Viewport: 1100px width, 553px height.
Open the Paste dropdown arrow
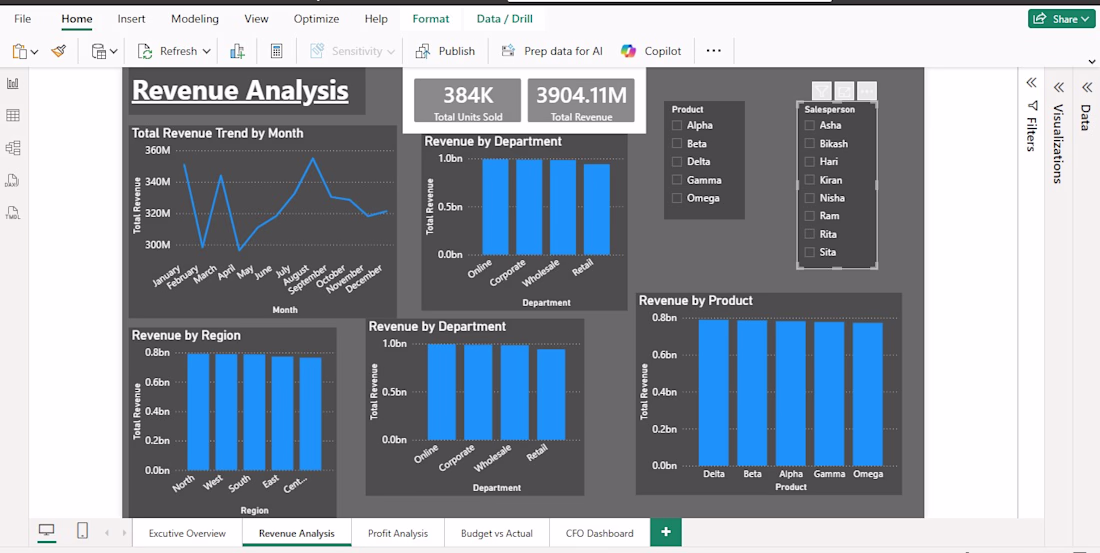pos(34,52)
